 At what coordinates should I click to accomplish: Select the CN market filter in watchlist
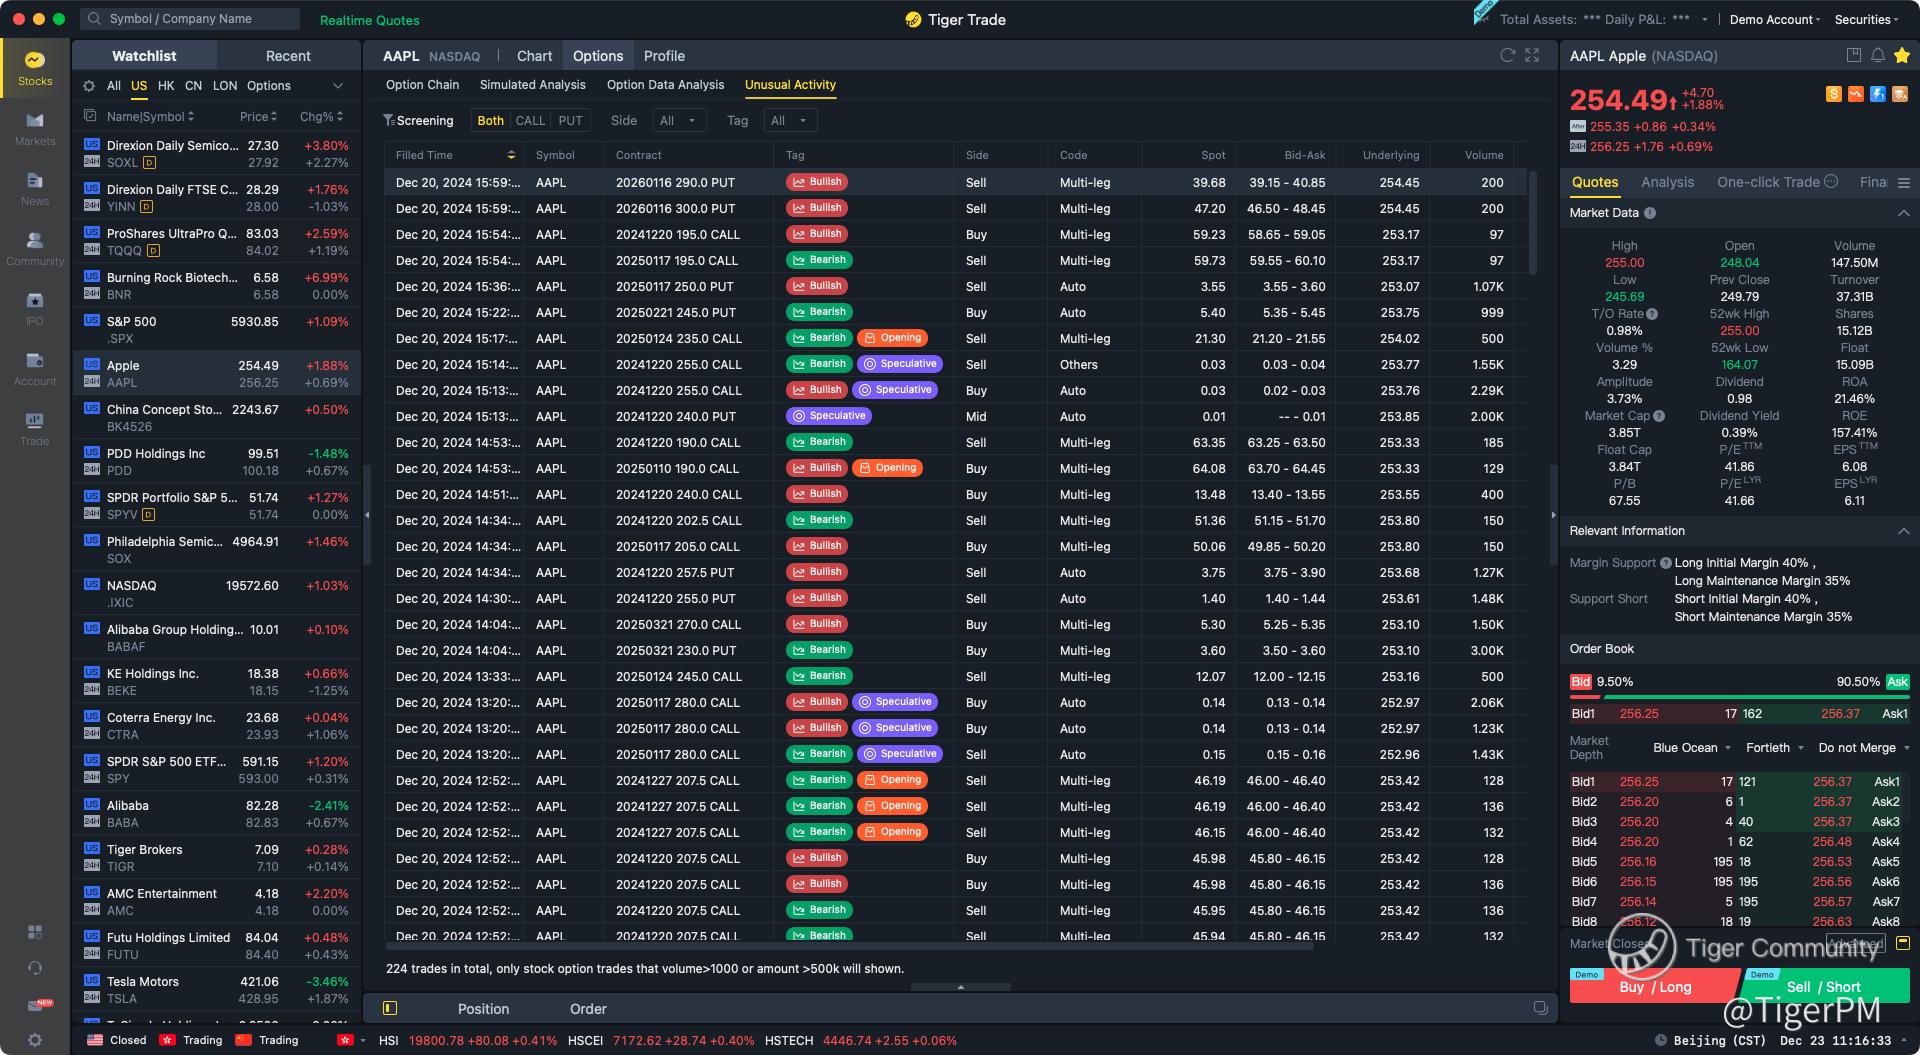click(193, 86)
